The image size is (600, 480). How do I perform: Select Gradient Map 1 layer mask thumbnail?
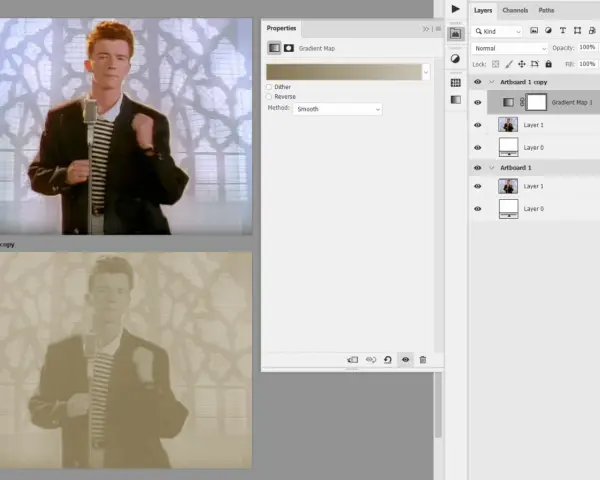[x=536, y=102]
